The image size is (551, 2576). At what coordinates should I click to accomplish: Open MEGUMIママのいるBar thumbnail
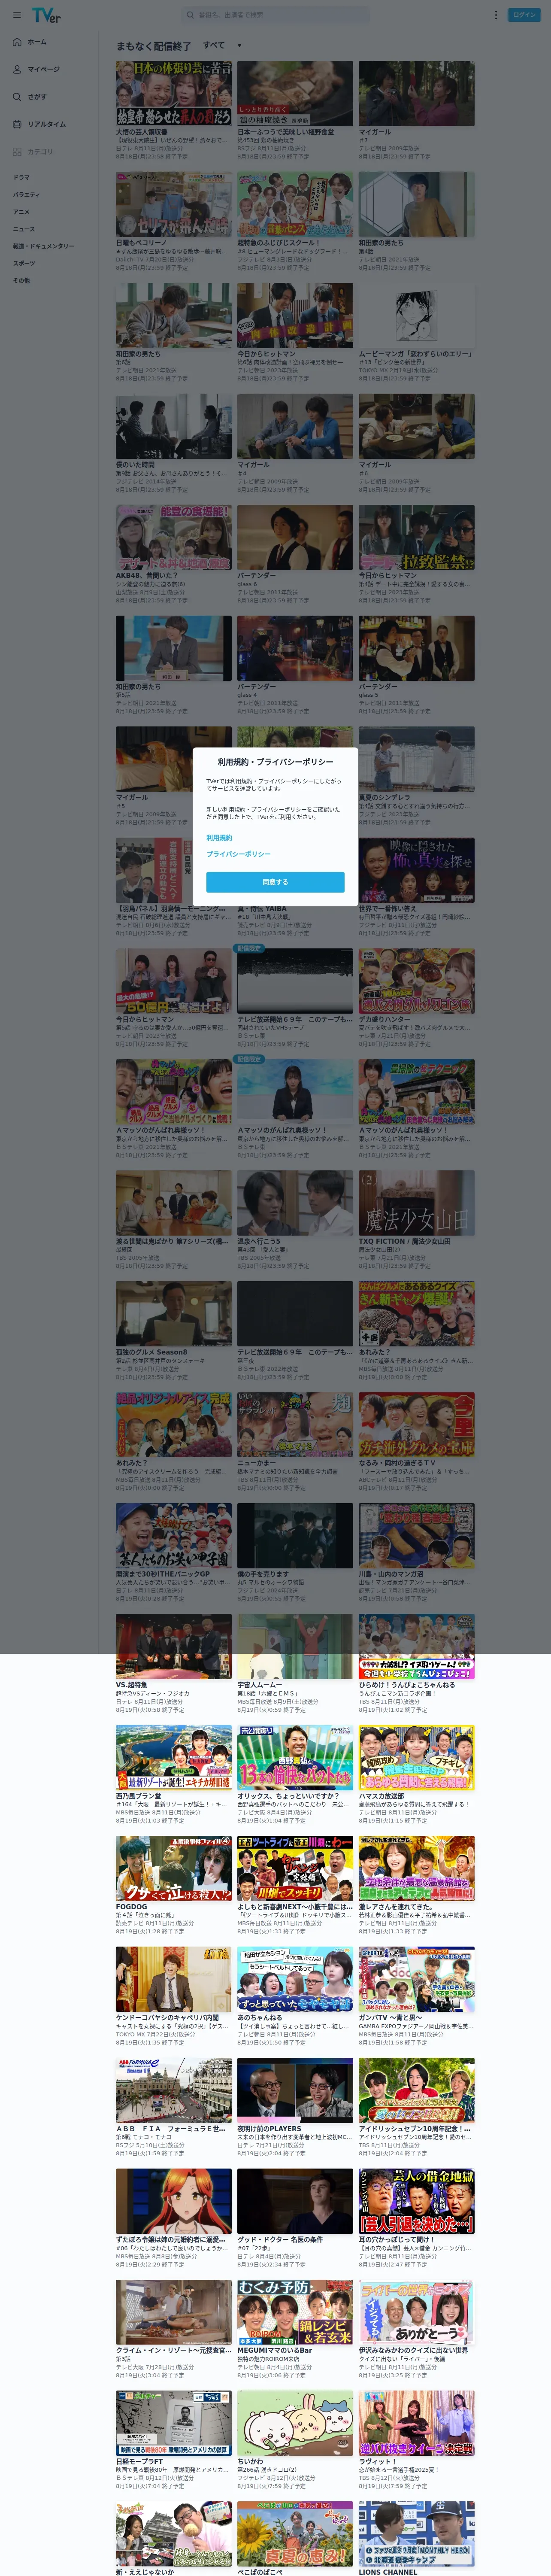pyautogui.click(x=295, y=2313)
